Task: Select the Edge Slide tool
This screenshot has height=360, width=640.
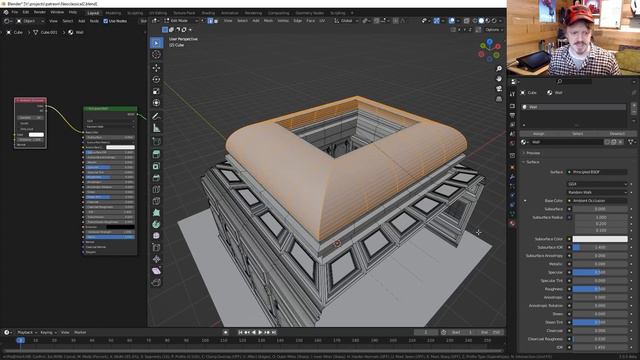Action: pyautogui.click(x=156, y=247)
